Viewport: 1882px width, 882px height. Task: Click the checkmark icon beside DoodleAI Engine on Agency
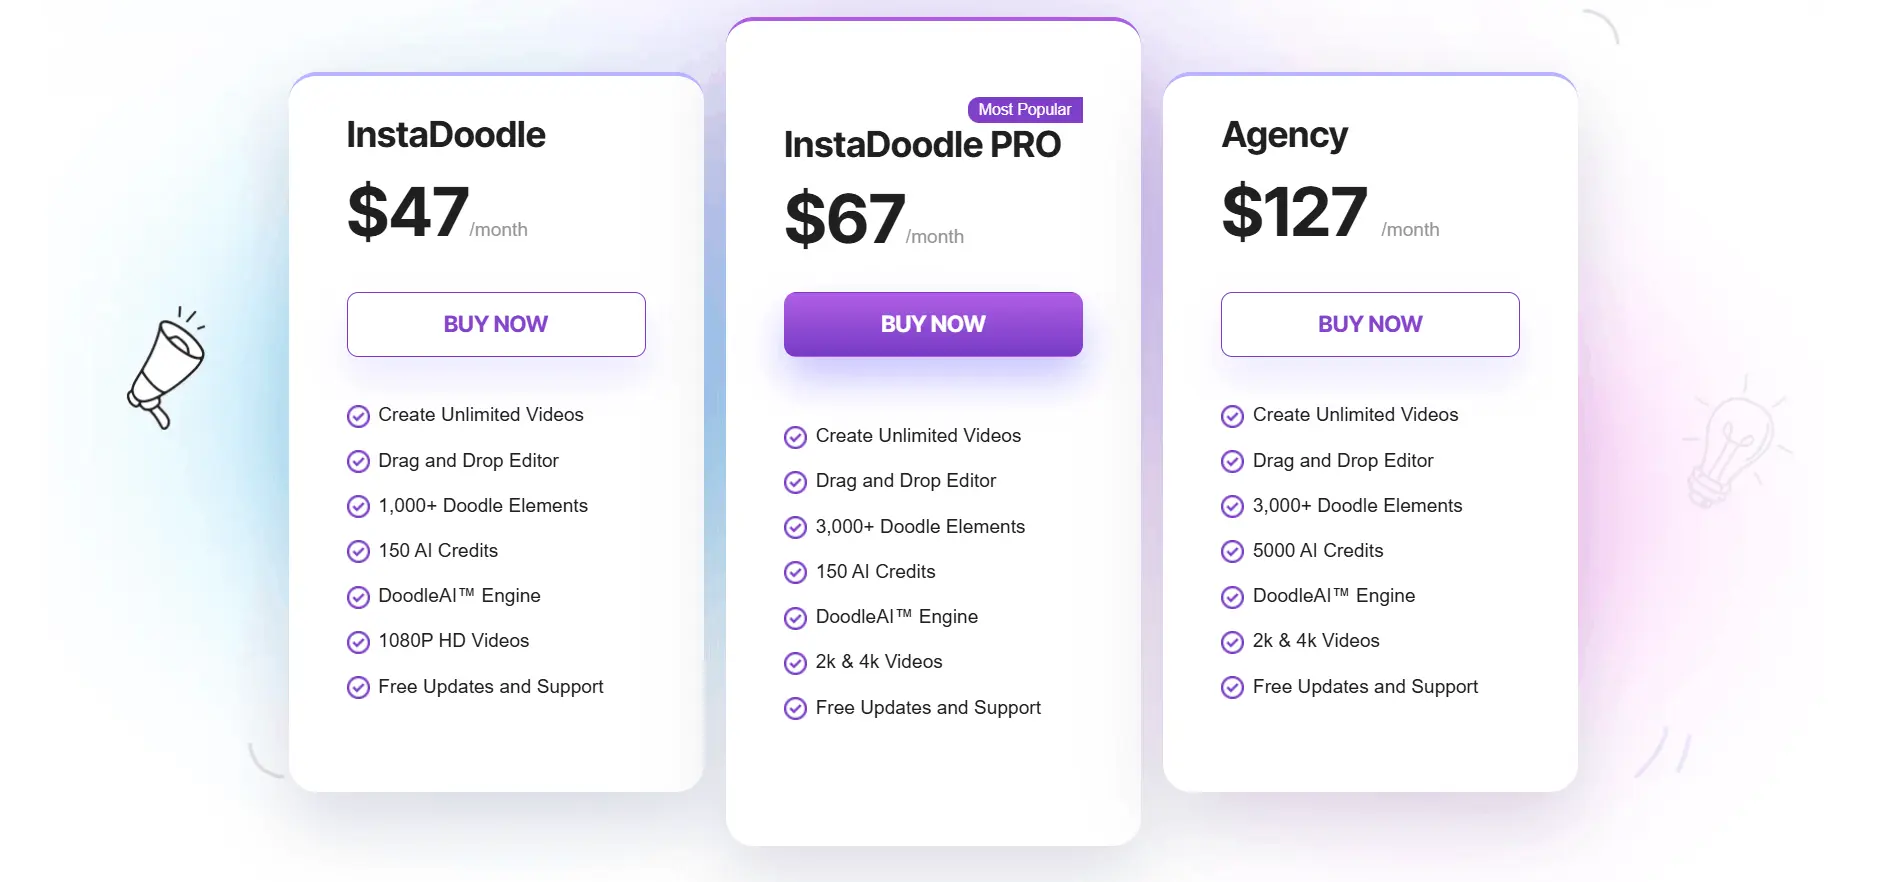pyautogui.click(x=1232, y=597)
